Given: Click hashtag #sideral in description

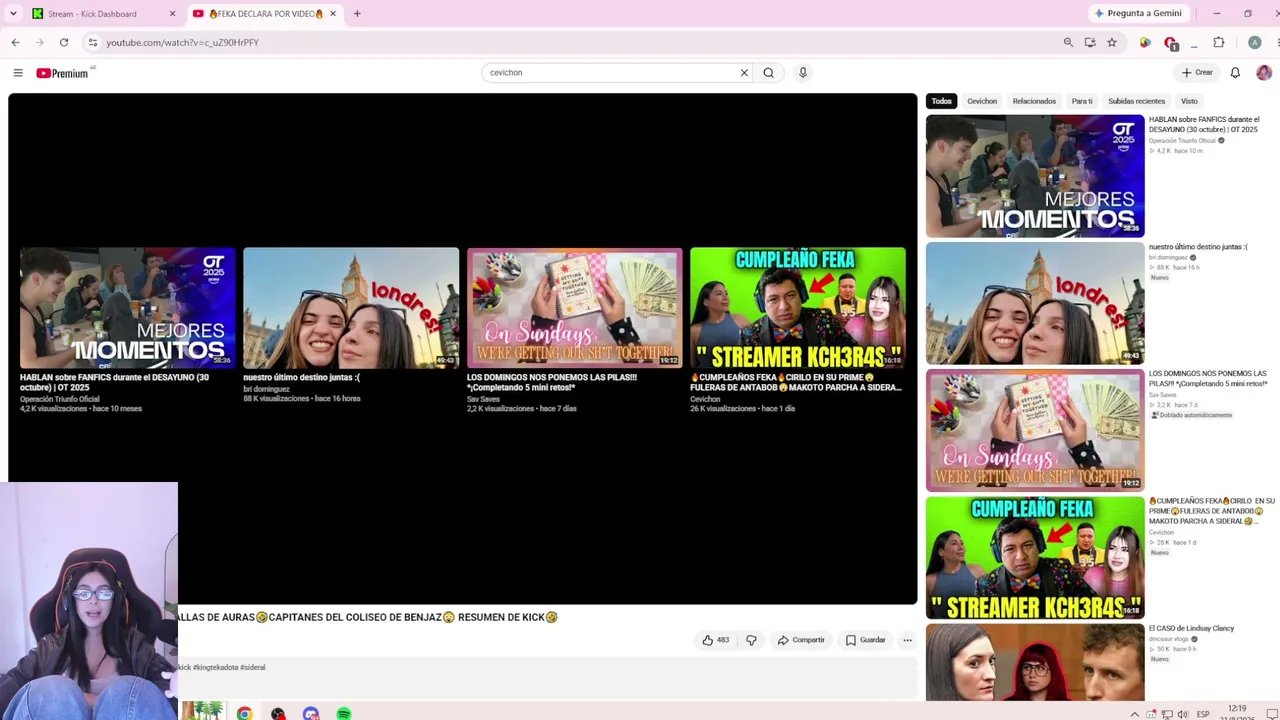Looking at the screenshot, I should click(x=253, y=667).
